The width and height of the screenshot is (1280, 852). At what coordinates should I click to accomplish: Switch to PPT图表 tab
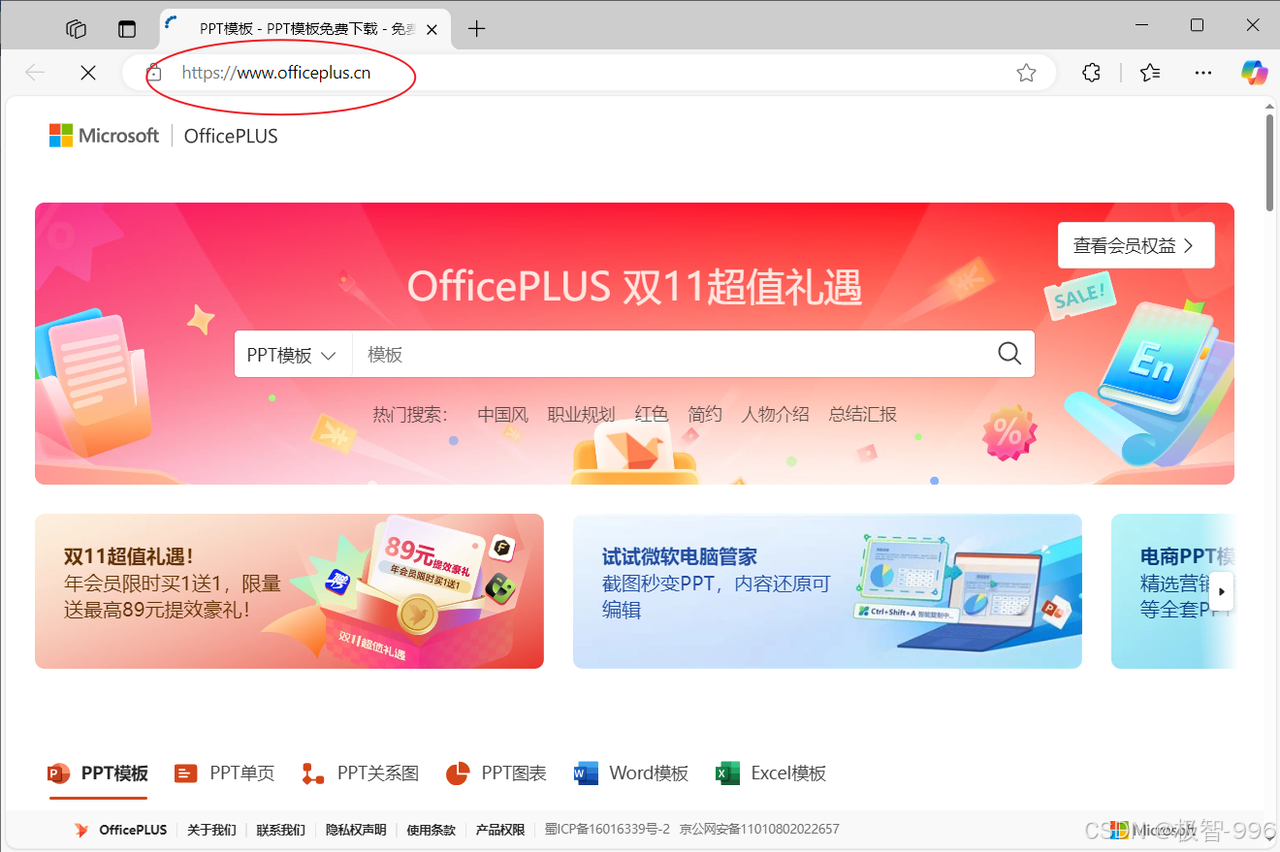pos(496,773)
